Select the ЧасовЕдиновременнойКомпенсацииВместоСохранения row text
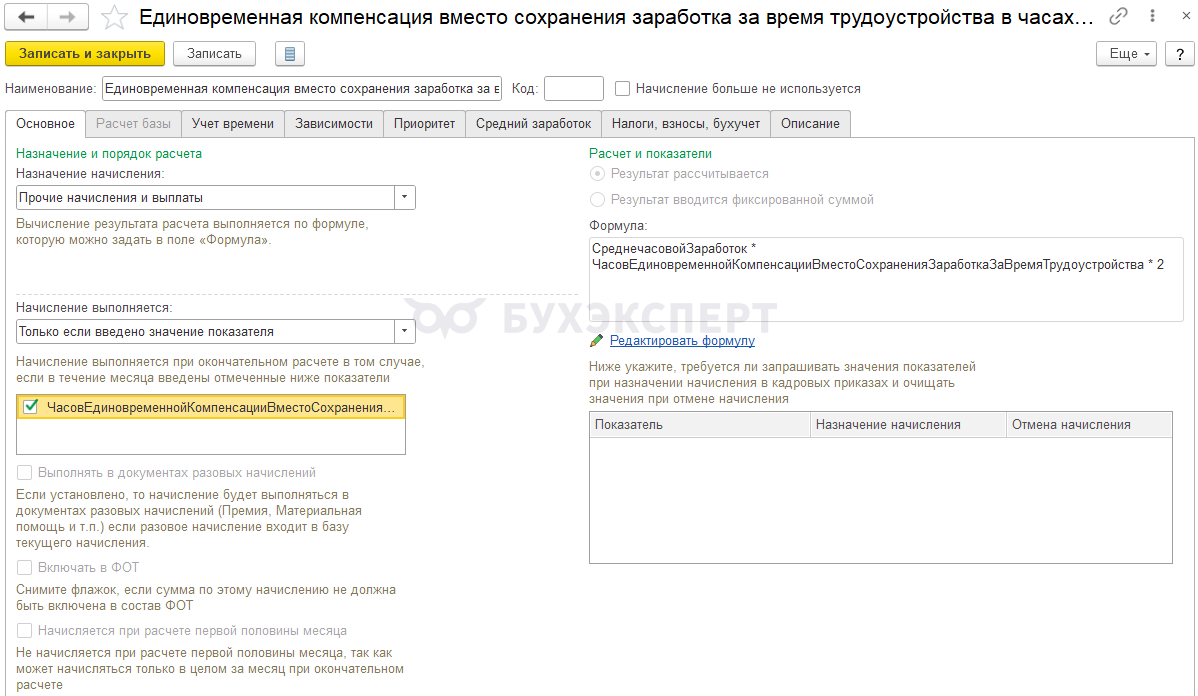This screenshot has width=1198, height=696. tap(221, 407)
